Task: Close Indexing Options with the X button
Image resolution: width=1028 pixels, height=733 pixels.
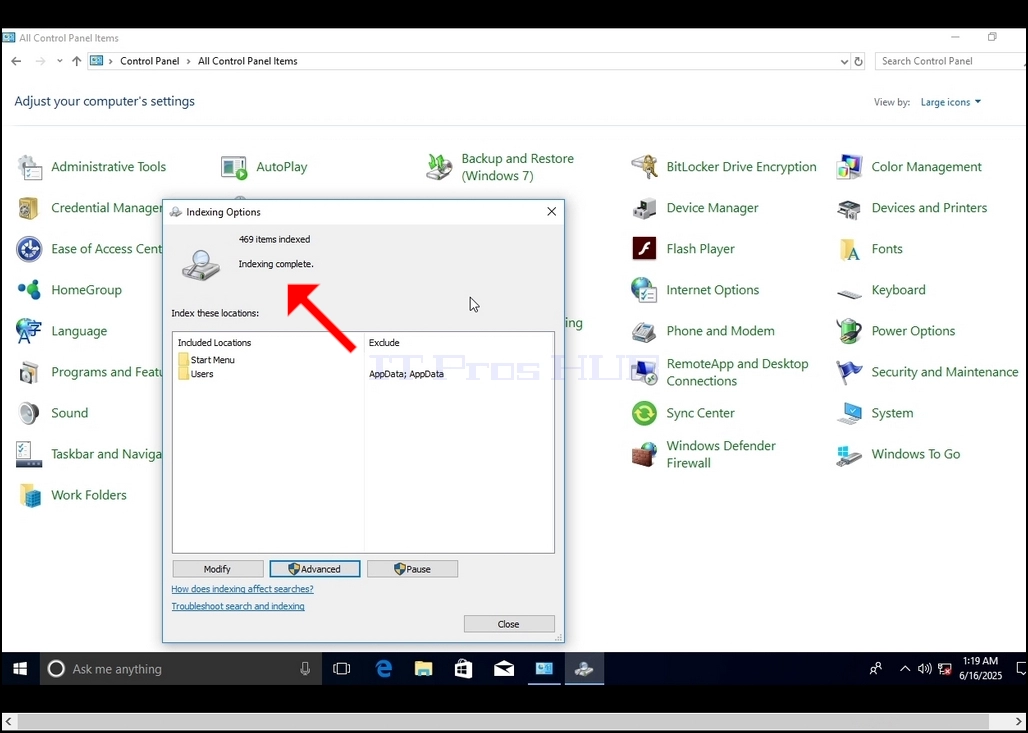Action: pos(551,212)
